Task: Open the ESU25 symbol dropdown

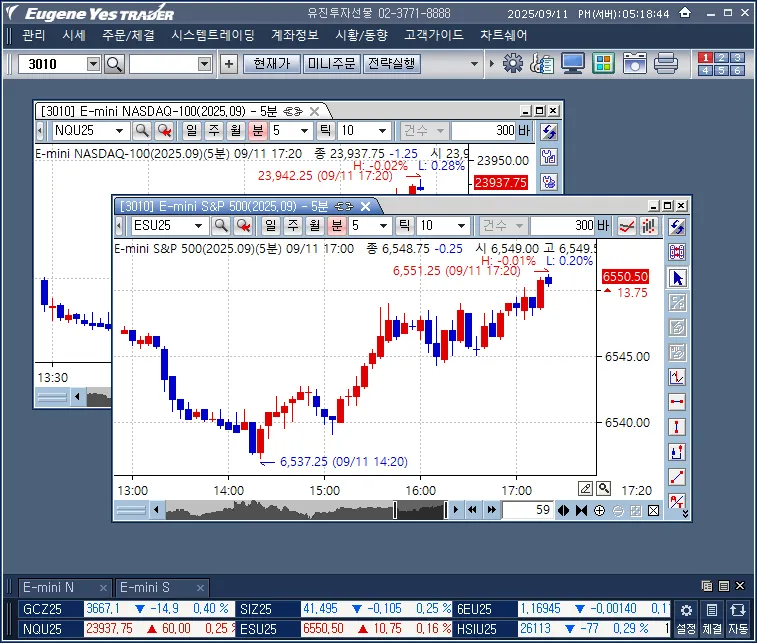Action: pos(198,225)
